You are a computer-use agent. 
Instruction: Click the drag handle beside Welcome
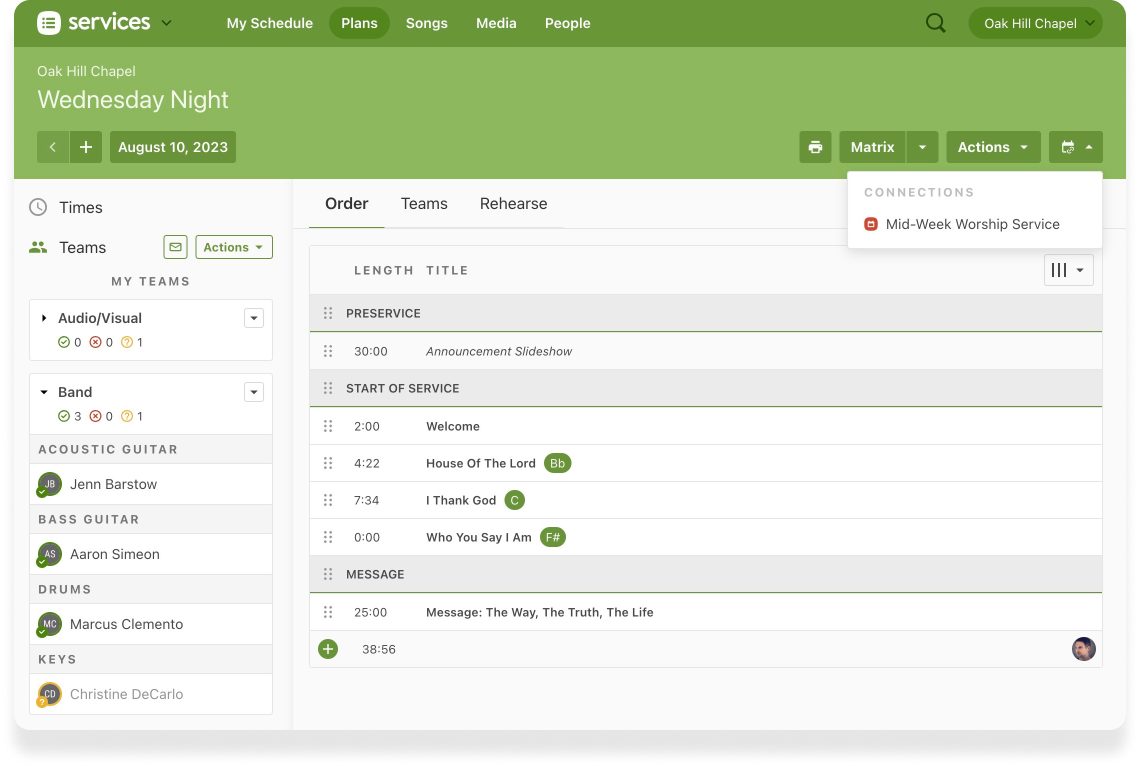tap(328, 426)
